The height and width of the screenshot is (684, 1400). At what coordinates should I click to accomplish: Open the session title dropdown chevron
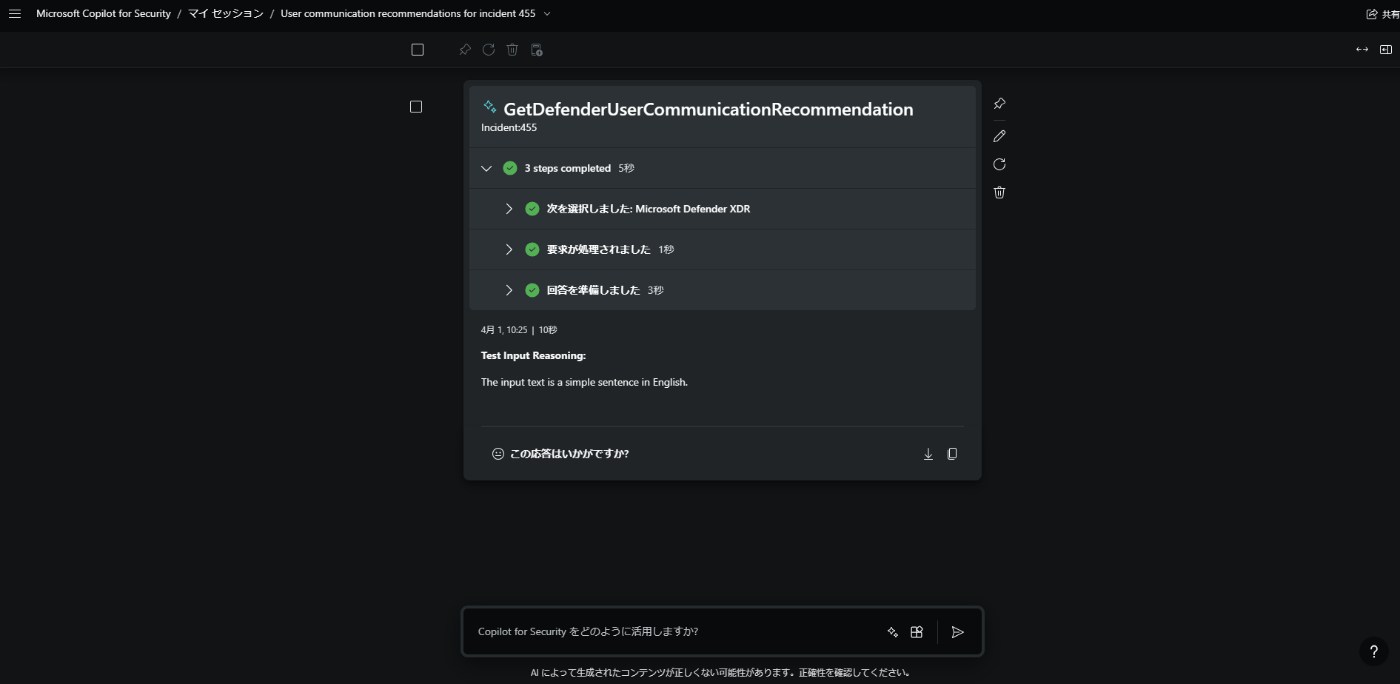(547, 14)
